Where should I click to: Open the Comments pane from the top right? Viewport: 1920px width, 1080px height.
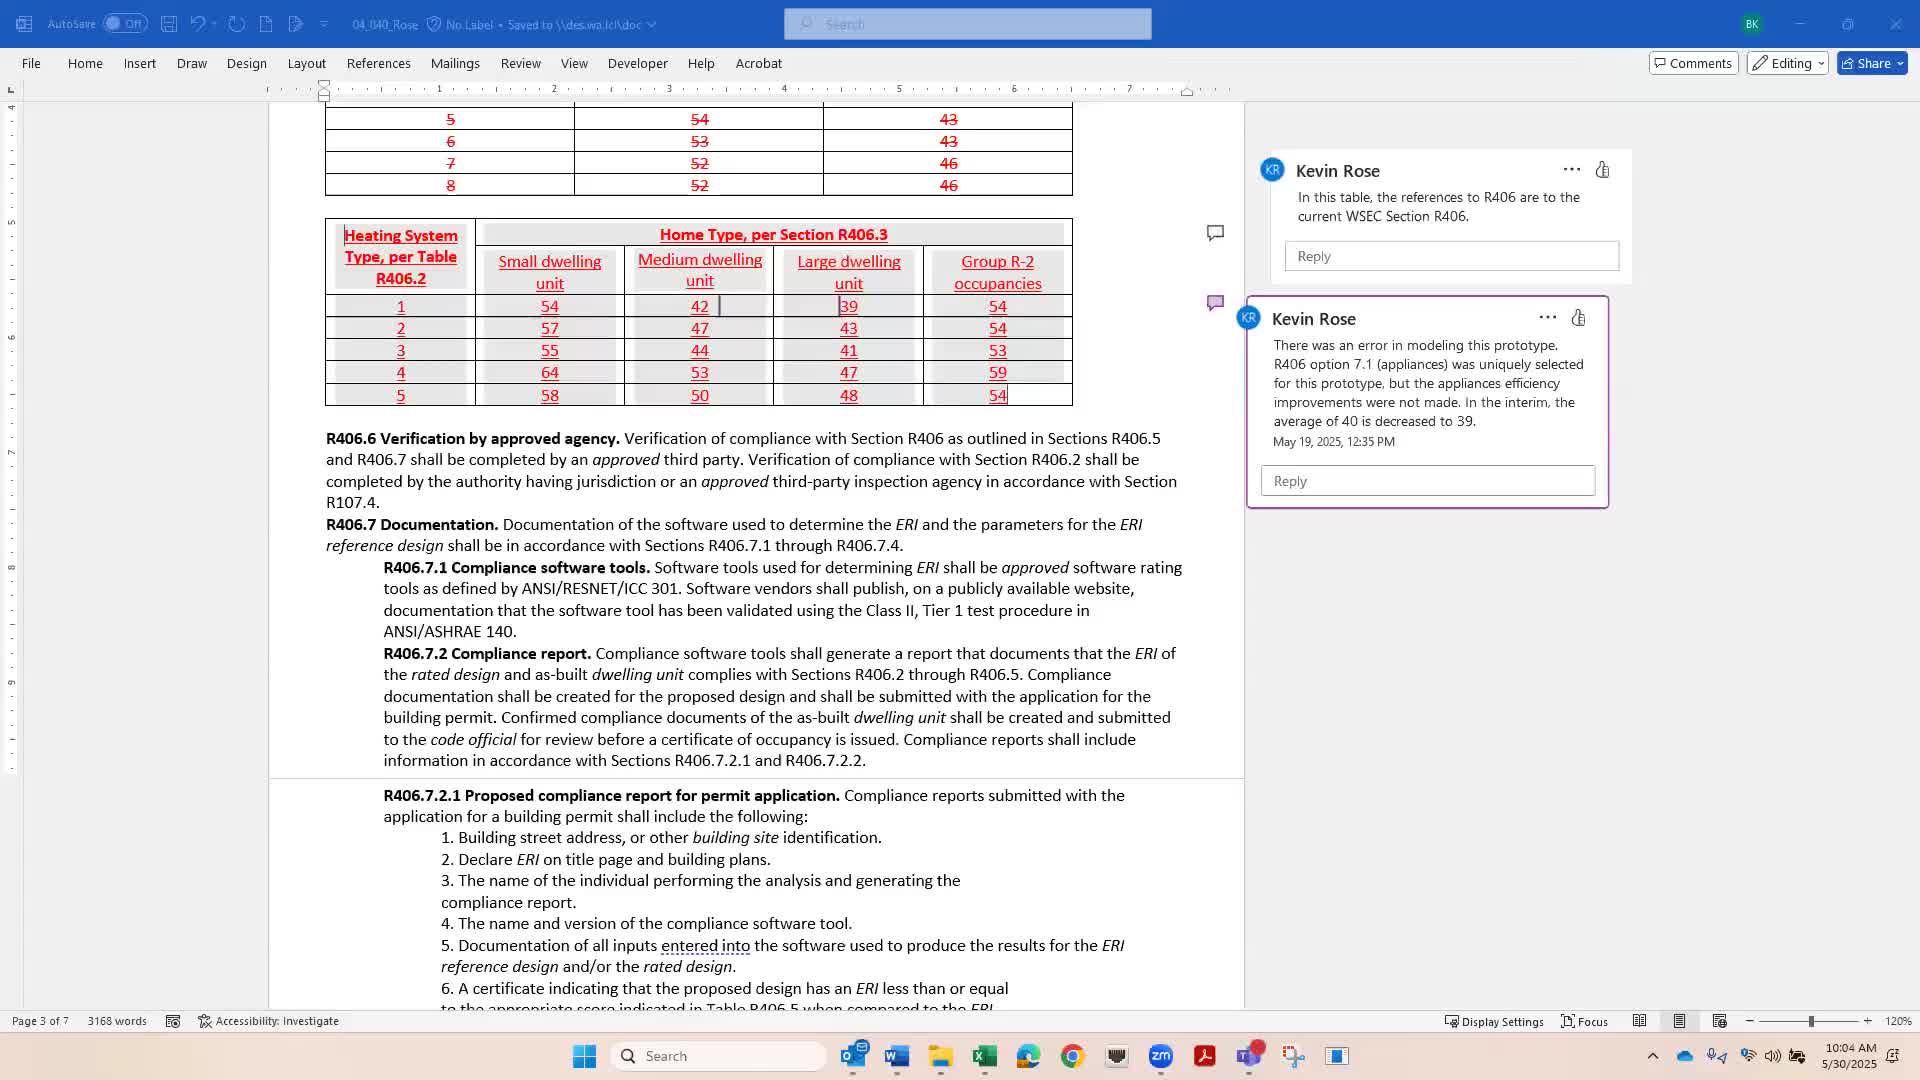(x=1692, y=63)
